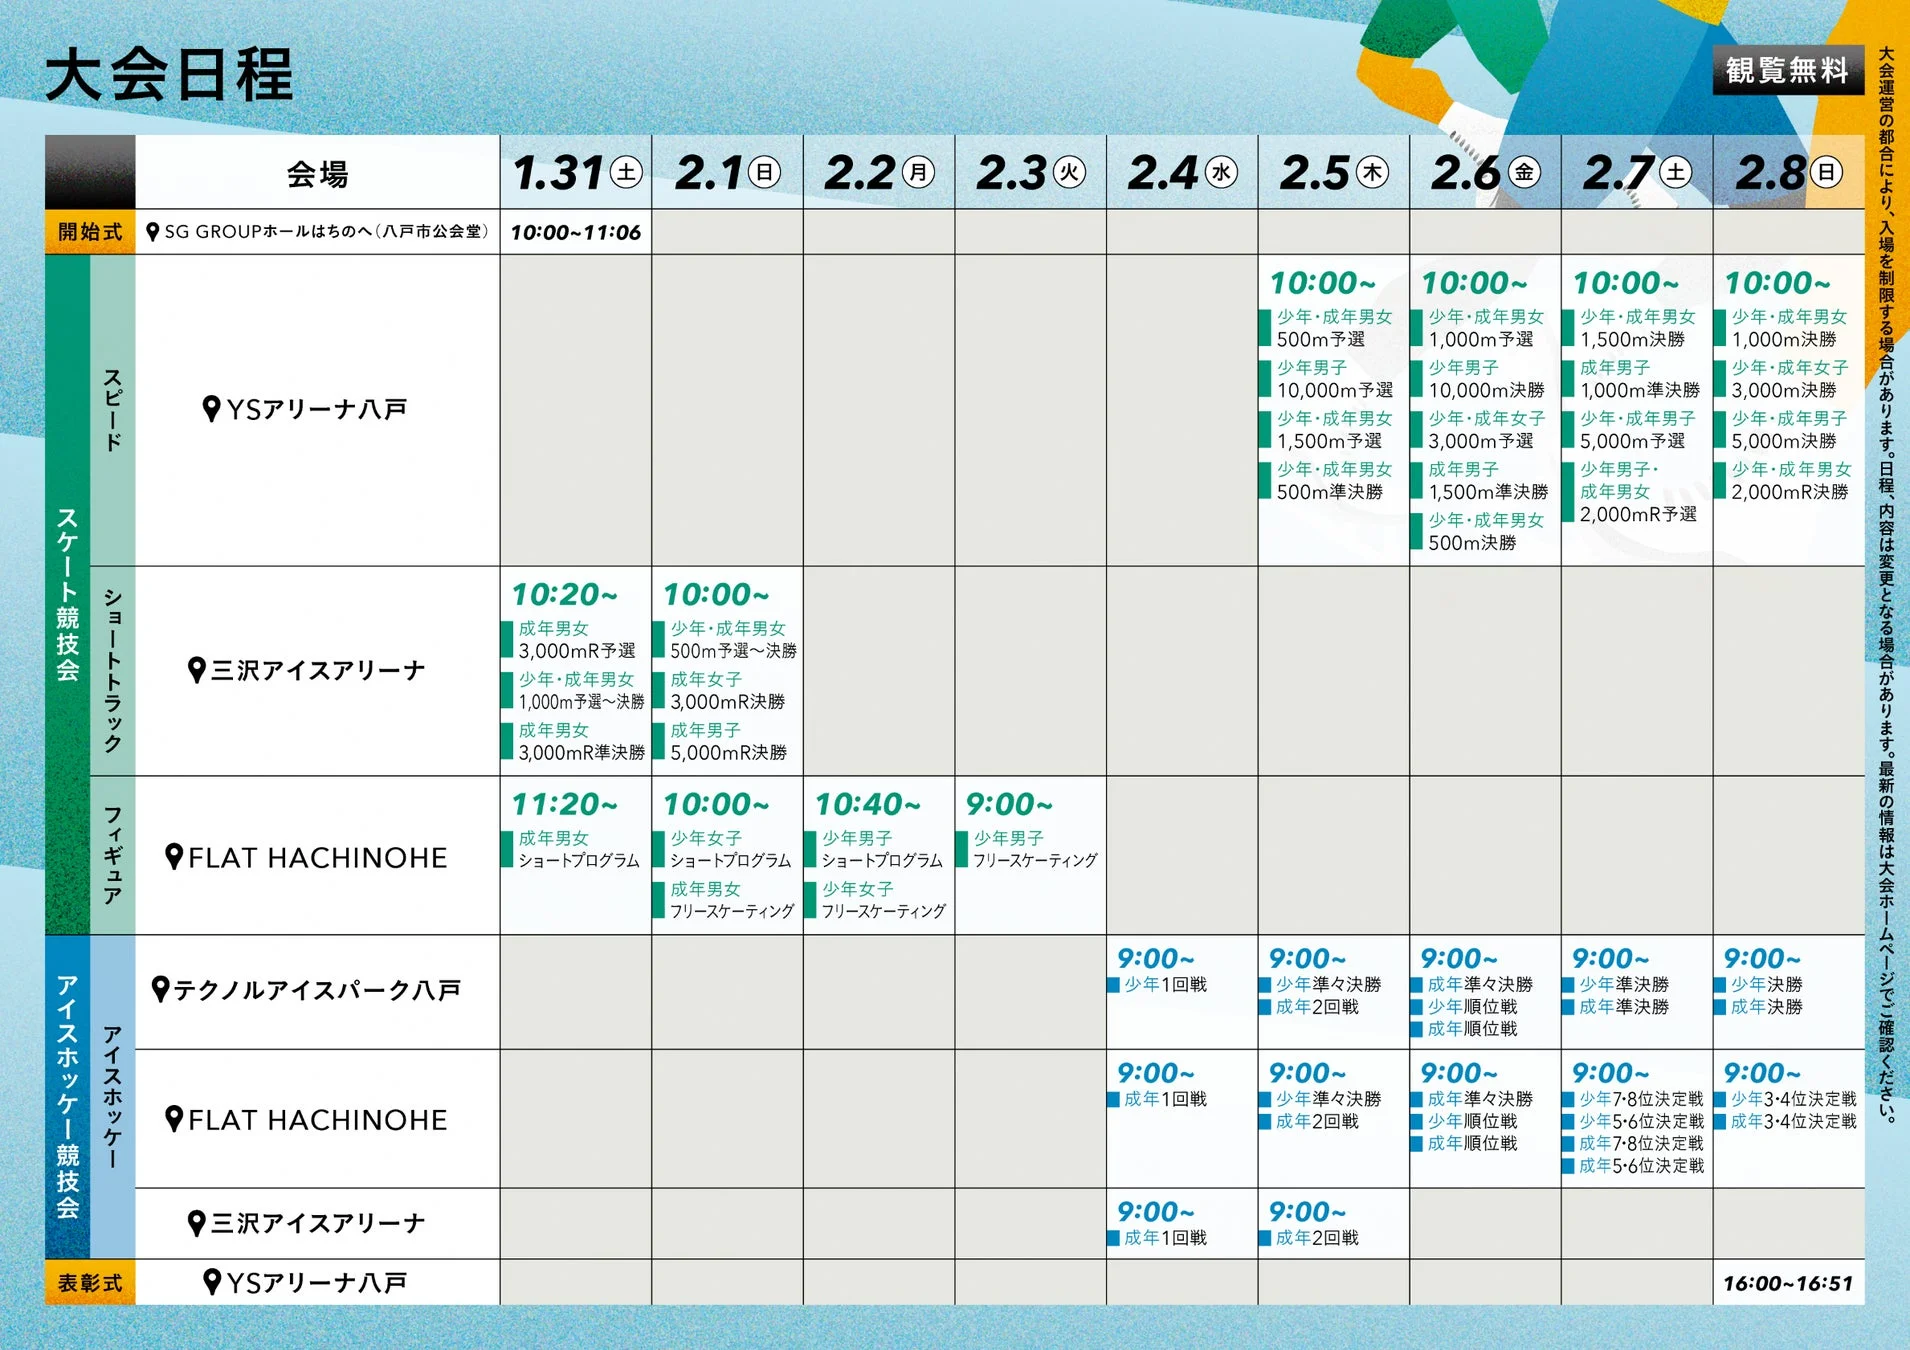Click the location pin beside テクノルアイスパーク八戸

(160, 990)
